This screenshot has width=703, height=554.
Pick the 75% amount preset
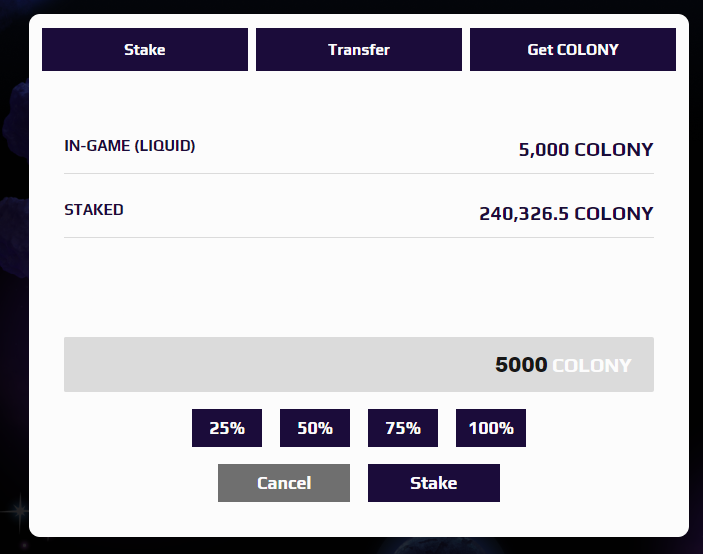(403, 428)
